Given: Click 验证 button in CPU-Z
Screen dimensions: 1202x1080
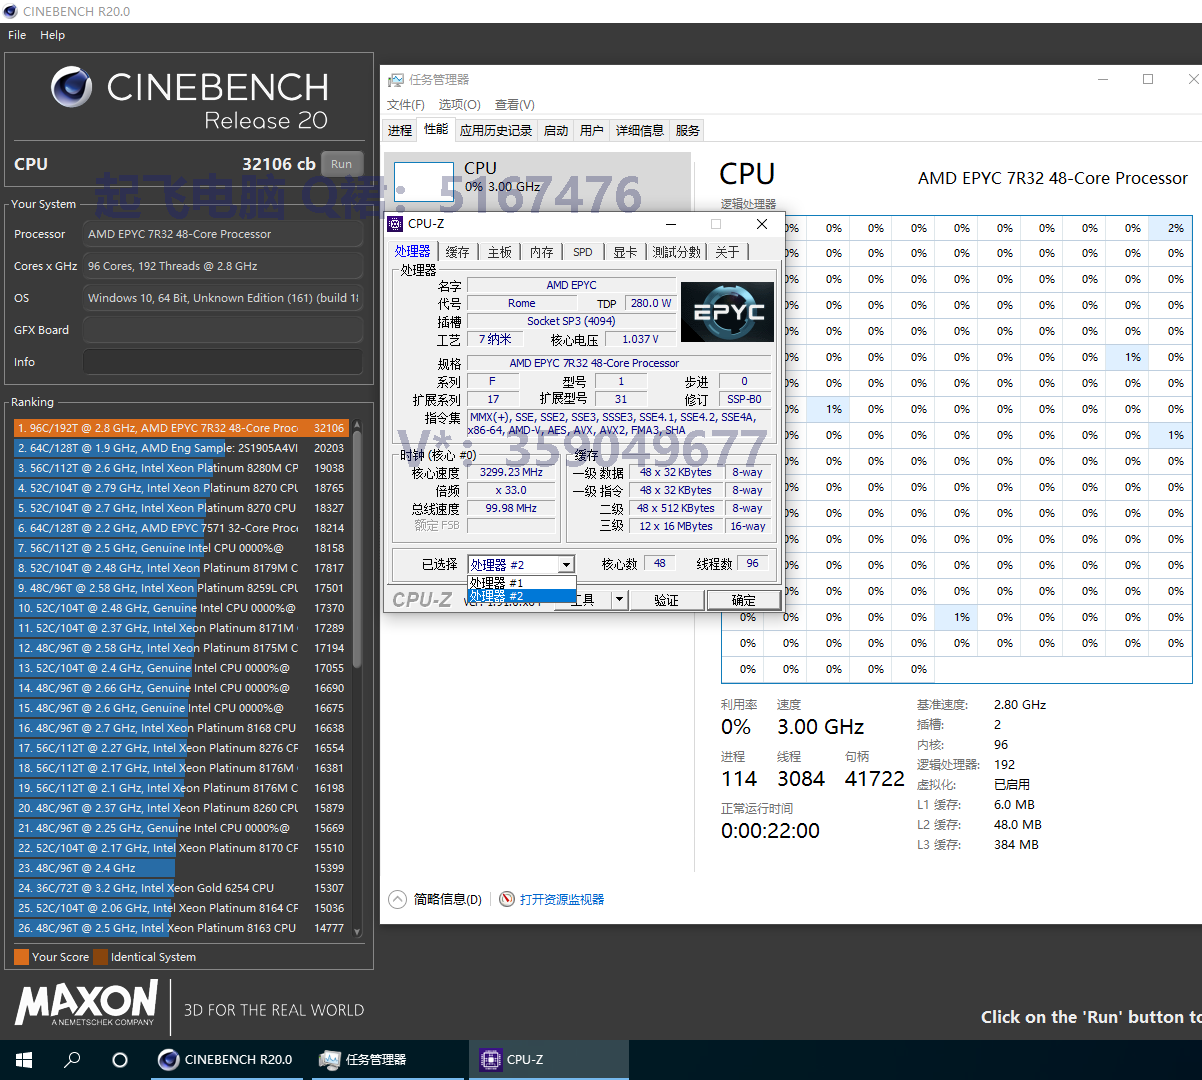Looking at the screenshot, I should click(666, 600).
